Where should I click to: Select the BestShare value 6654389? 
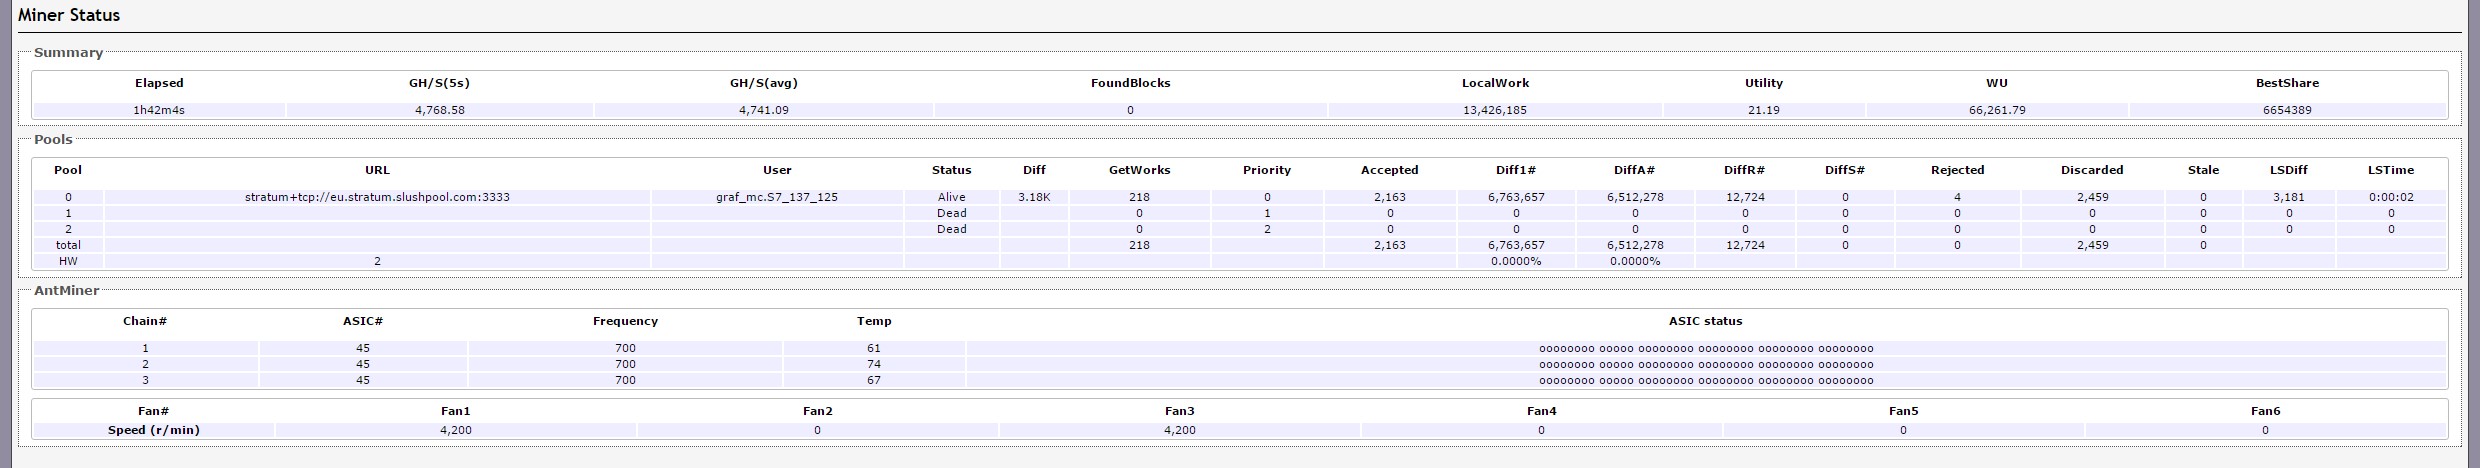click(x=2287, y=110)
